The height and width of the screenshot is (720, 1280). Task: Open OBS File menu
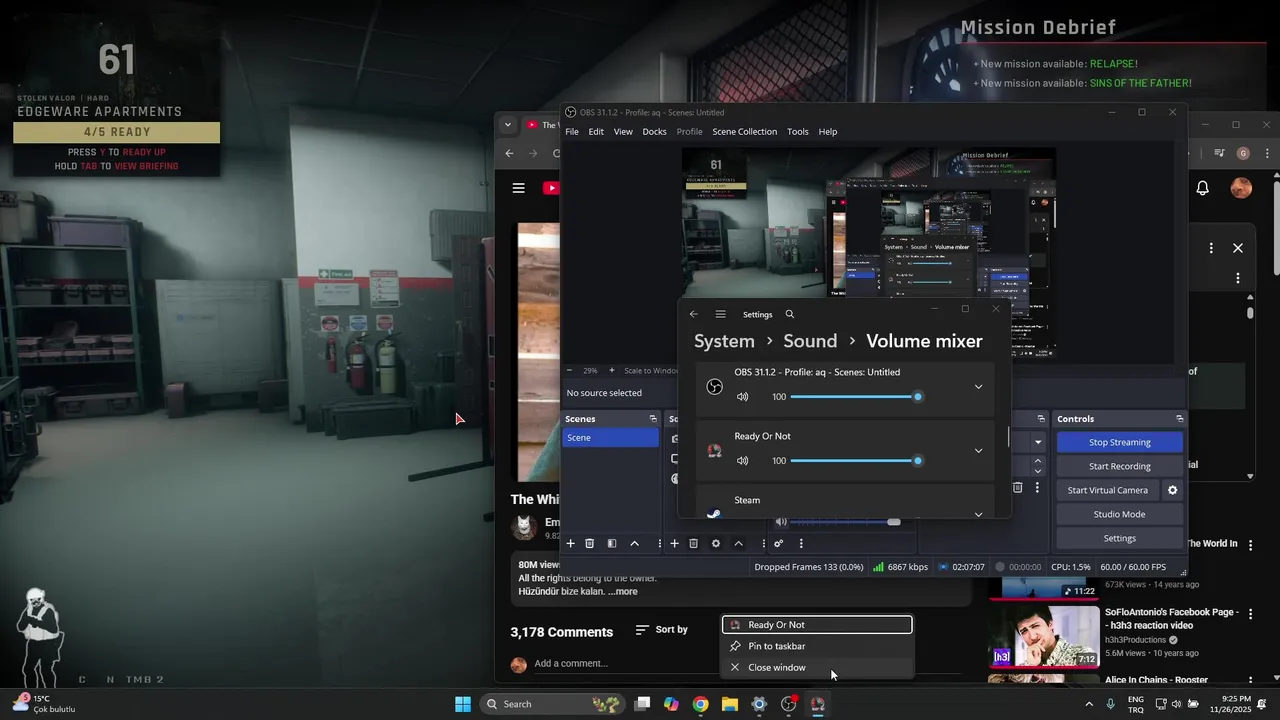pyautogui.click(x=572, y=132)
